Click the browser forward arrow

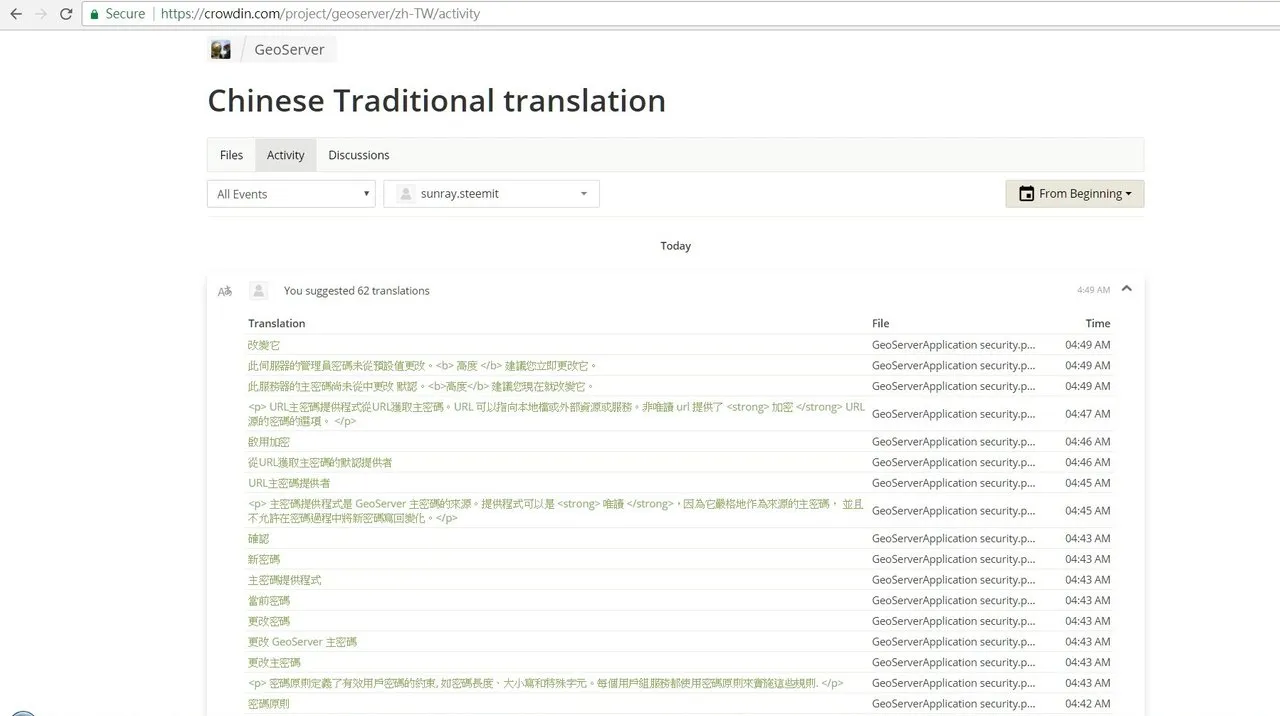41,14
